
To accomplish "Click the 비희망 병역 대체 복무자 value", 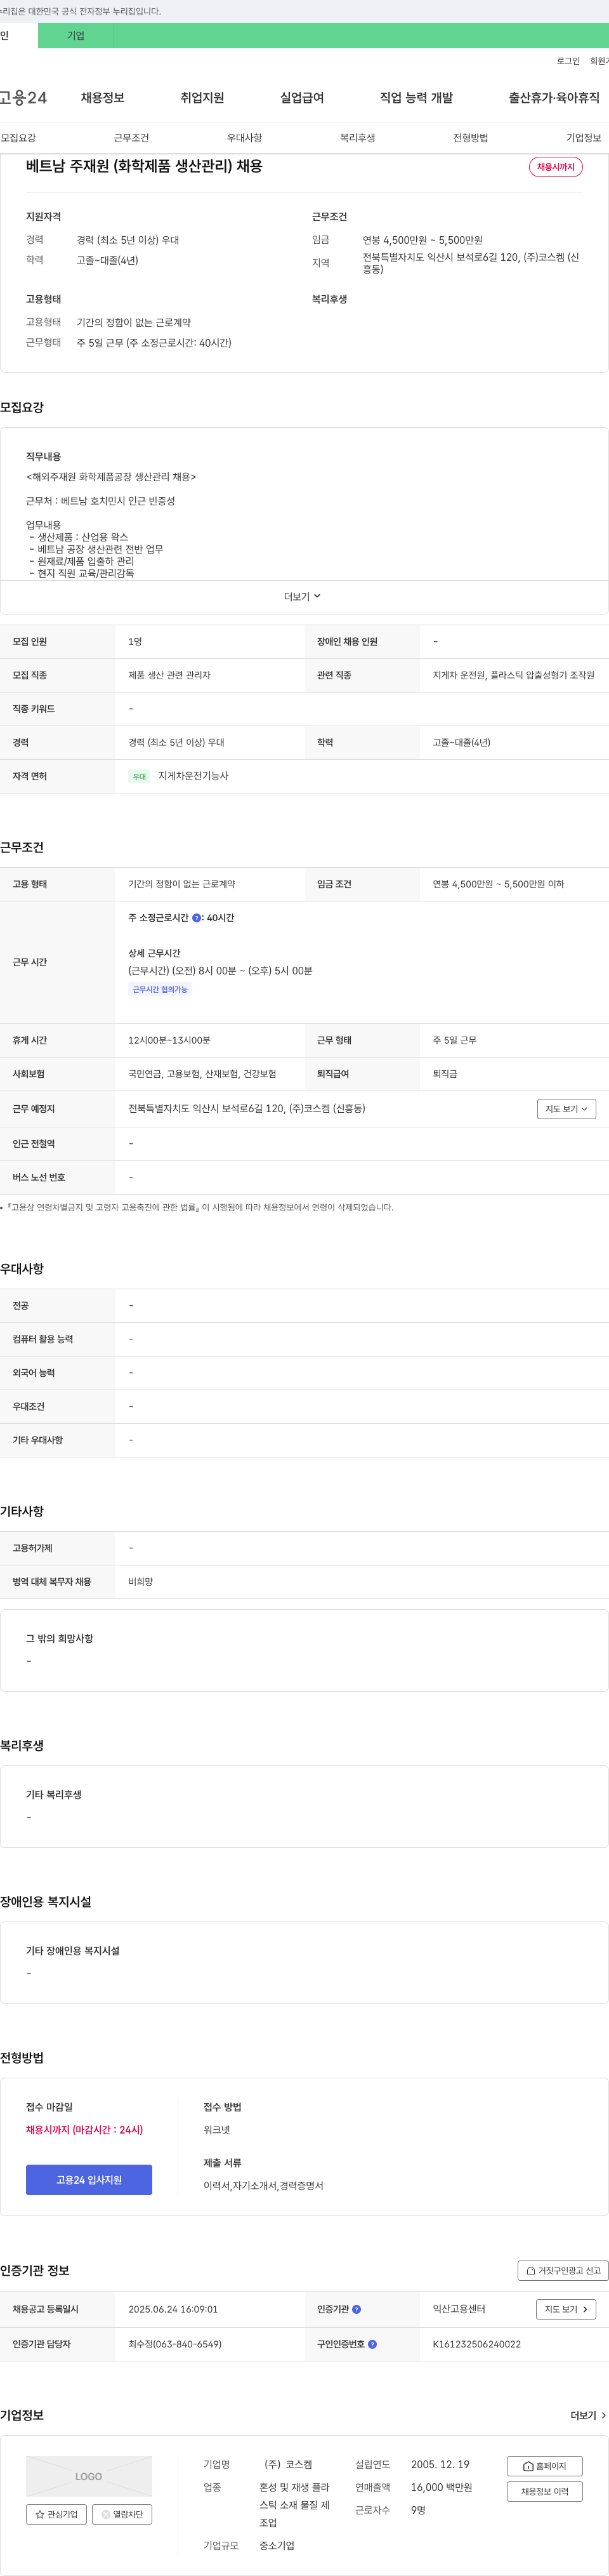I will (x=141, y=1582).
